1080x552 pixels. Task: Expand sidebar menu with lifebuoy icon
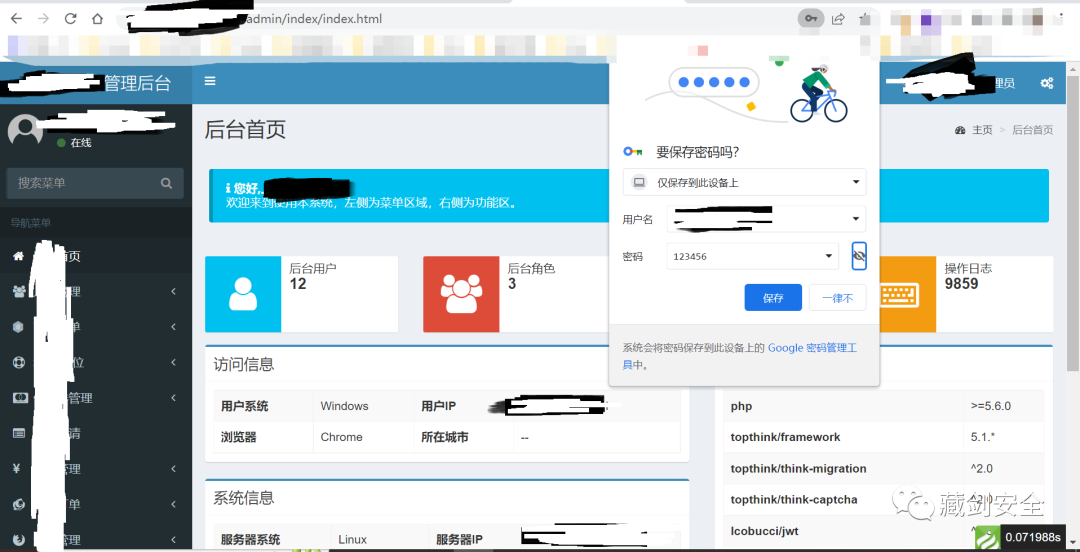(96, 362)
